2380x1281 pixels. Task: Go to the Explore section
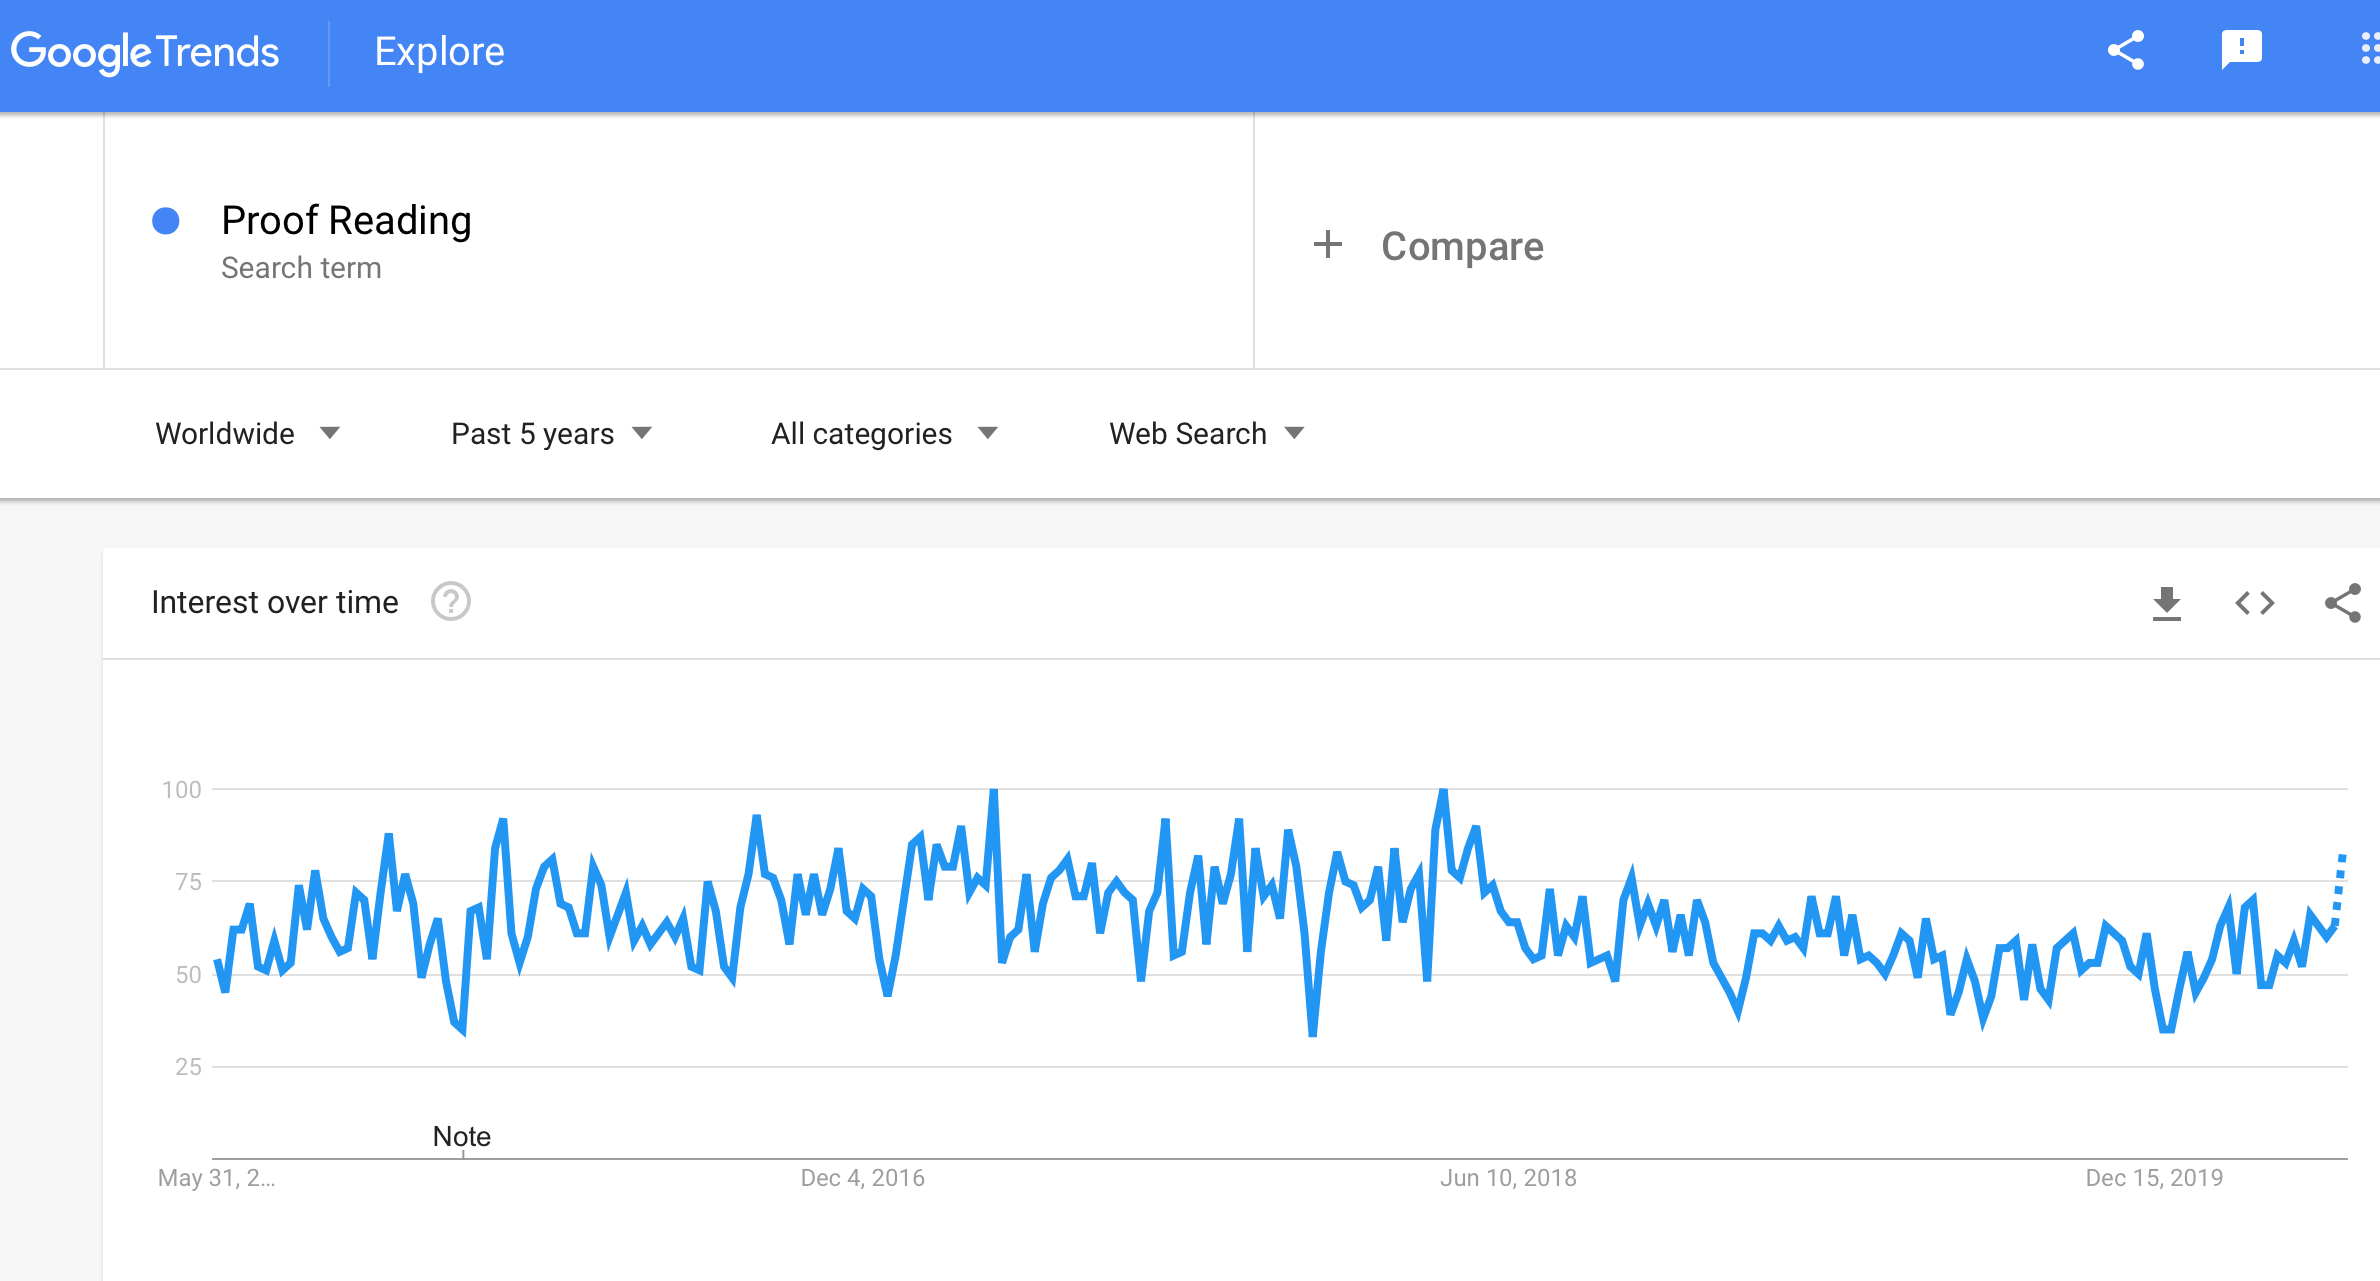(x=439, y=51)
